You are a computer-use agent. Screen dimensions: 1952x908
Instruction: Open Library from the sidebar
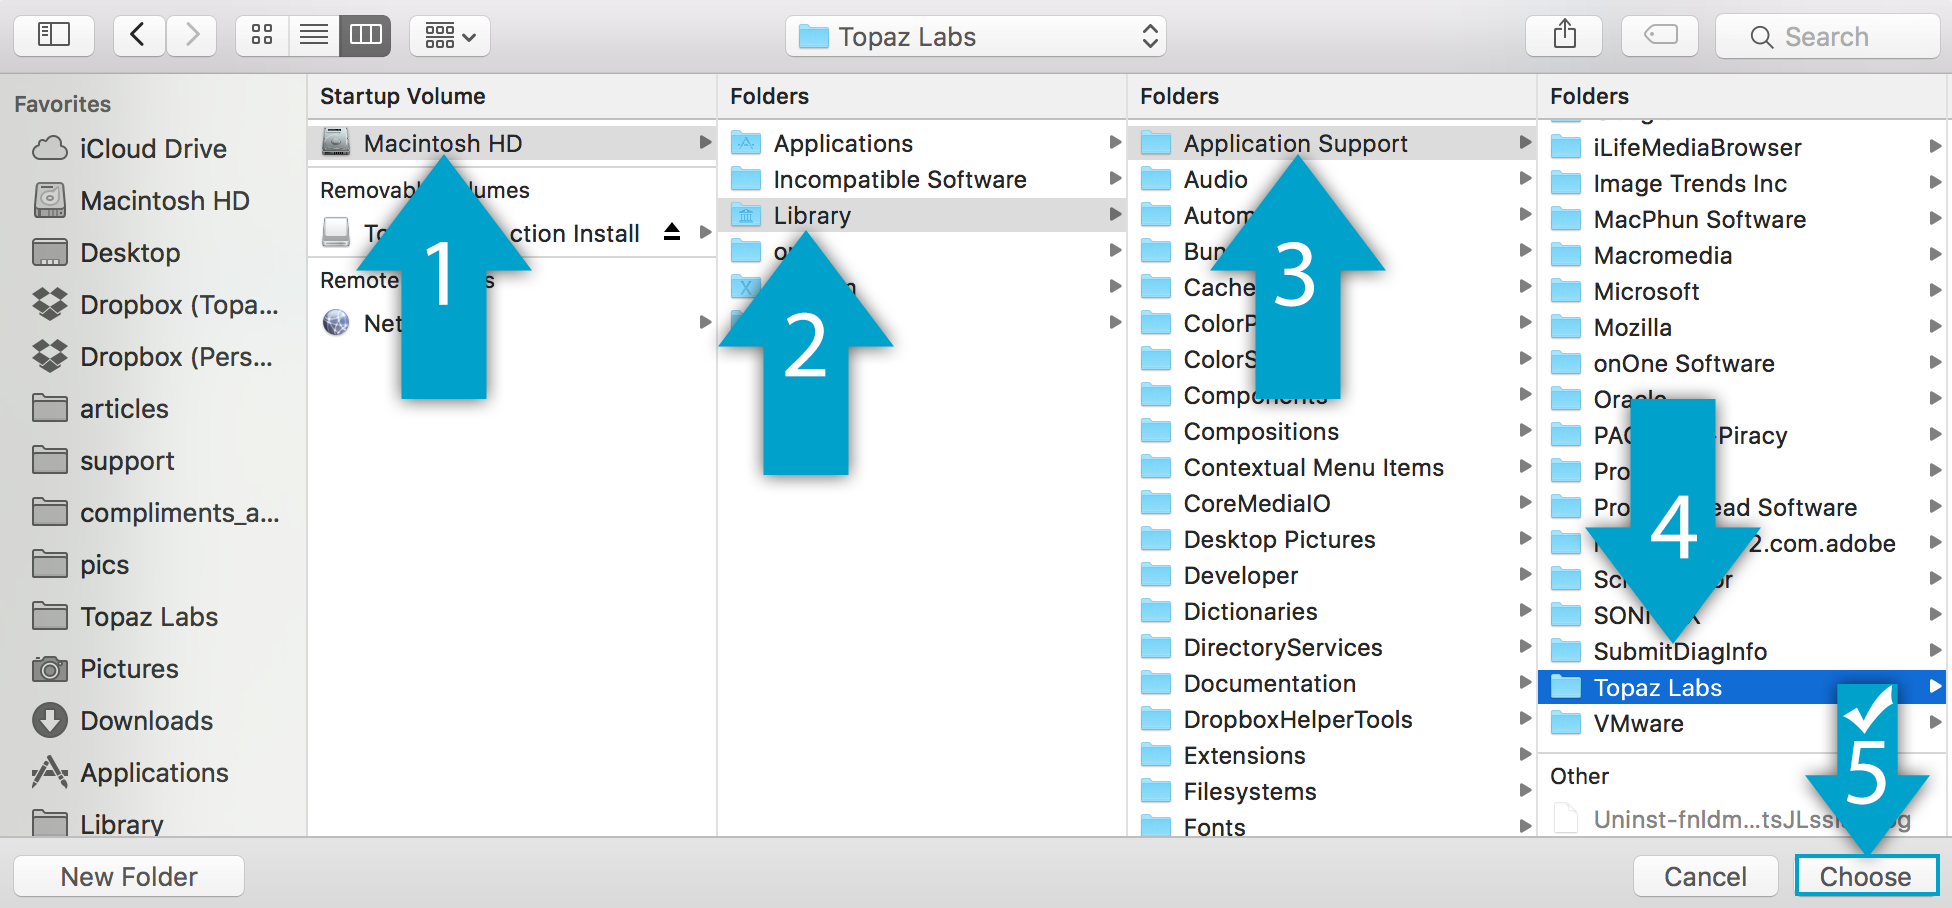point(153,824)
